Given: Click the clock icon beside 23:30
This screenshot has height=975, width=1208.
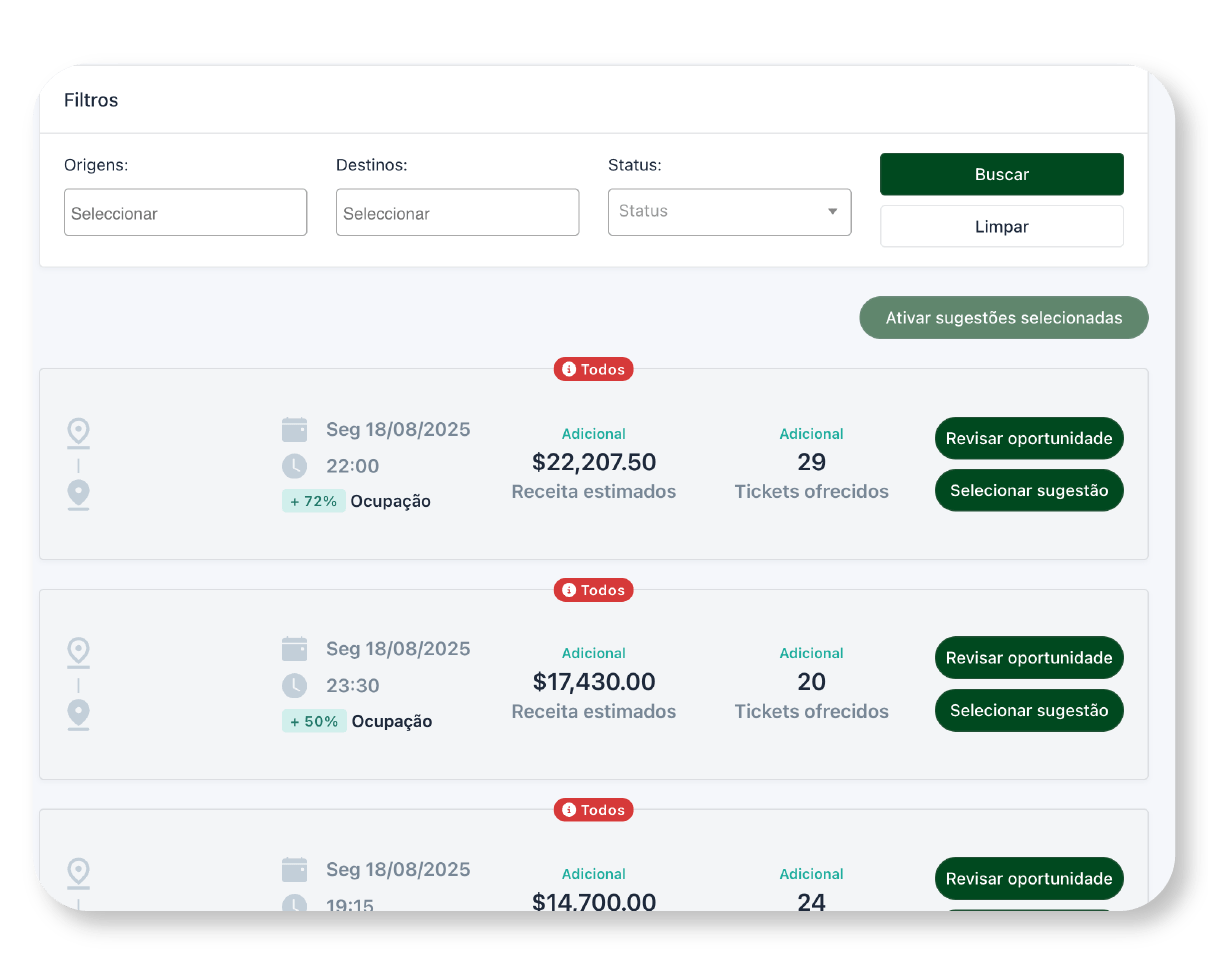Looking at the screenshot, I should (294, 686).
